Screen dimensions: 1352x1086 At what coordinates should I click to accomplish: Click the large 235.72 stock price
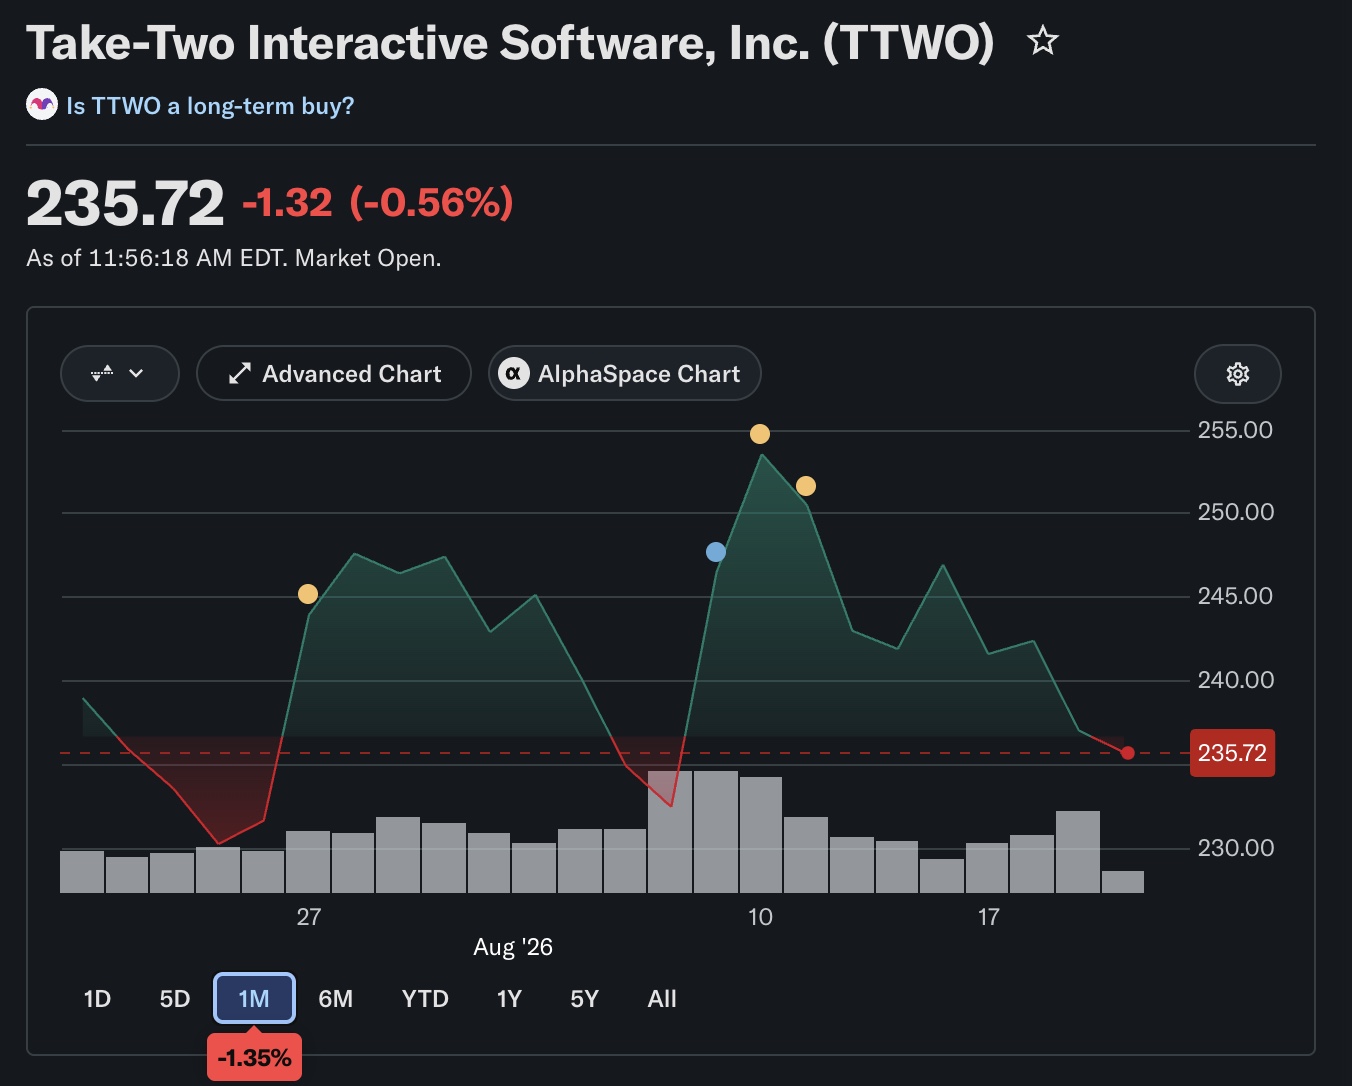125,203
